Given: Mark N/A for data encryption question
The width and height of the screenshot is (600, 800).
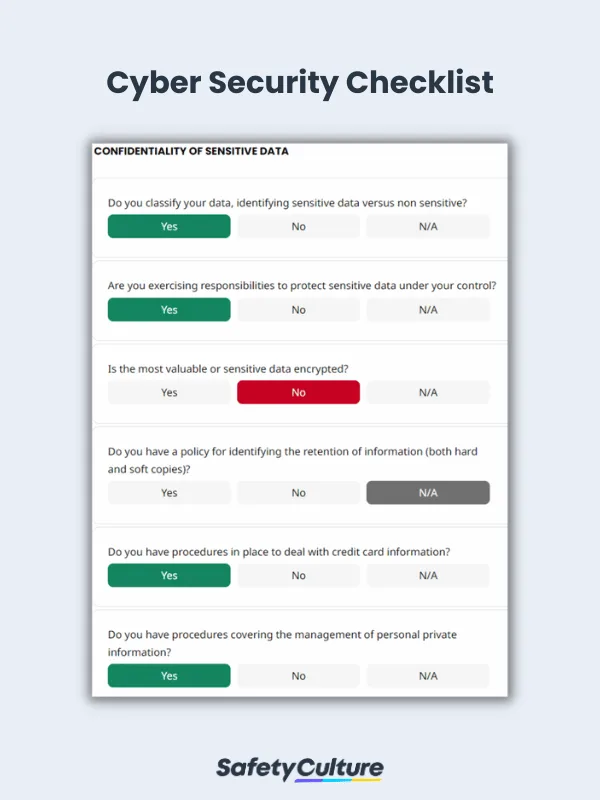Looking at the screenshot, I should pos(428,392).
